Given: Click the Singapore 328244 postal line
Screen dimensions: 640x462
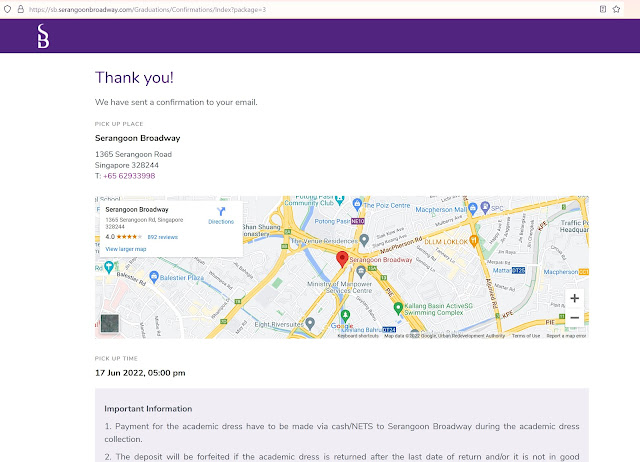Looking at the screenshot, I should point(127,165).
